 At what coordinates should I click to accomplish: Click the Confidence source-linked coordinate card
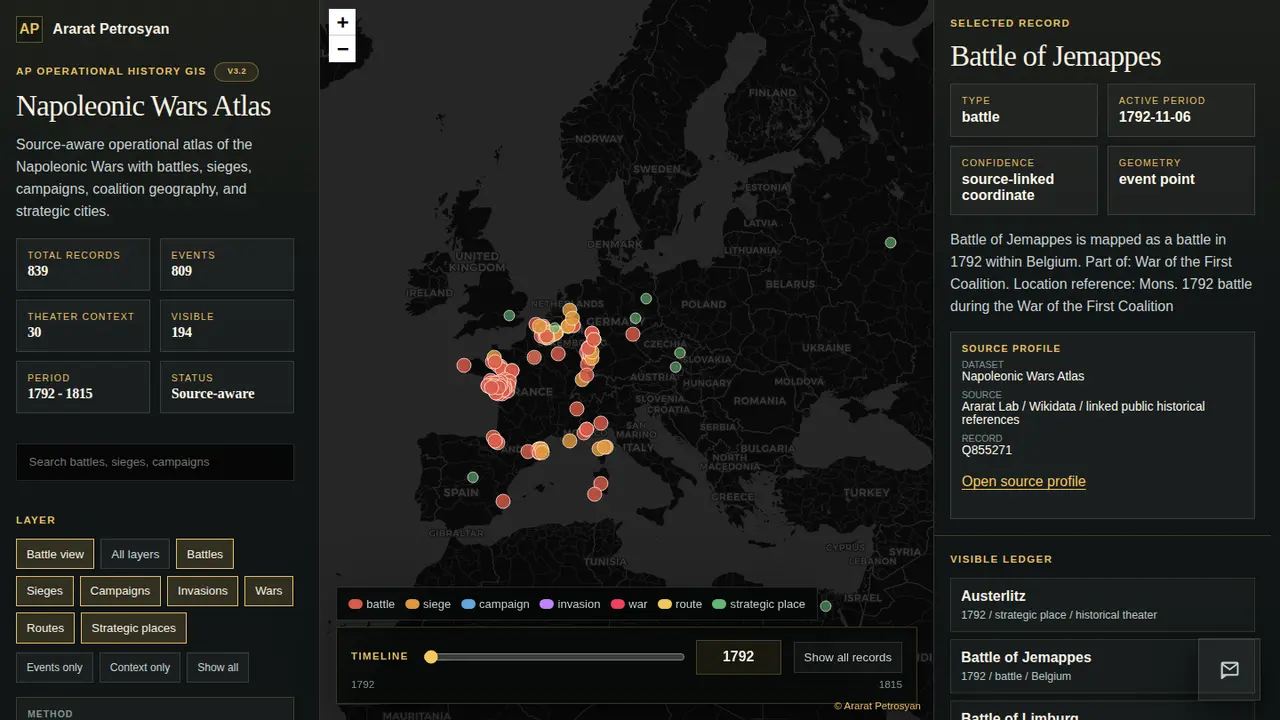pos(1023,180)
